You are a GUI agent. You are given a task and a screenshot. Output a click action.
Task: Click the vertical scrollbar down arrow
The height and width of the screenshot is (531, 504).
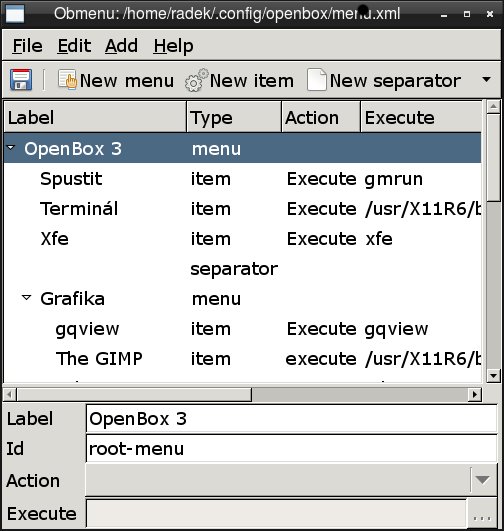tap(494, 375)
